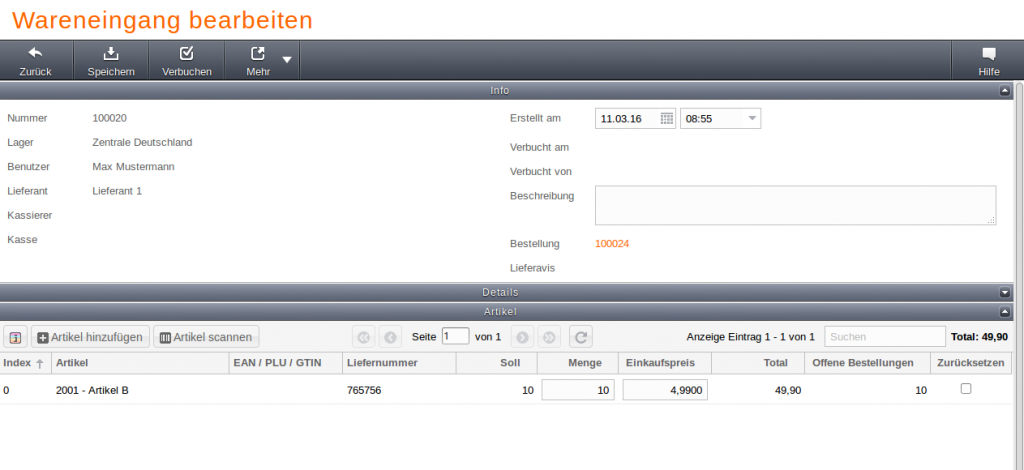Image resolution: width=1024 pixels, height=470 pixels.
Task: Open the time dropdown showing 08:55
Action: click(752, 119)
